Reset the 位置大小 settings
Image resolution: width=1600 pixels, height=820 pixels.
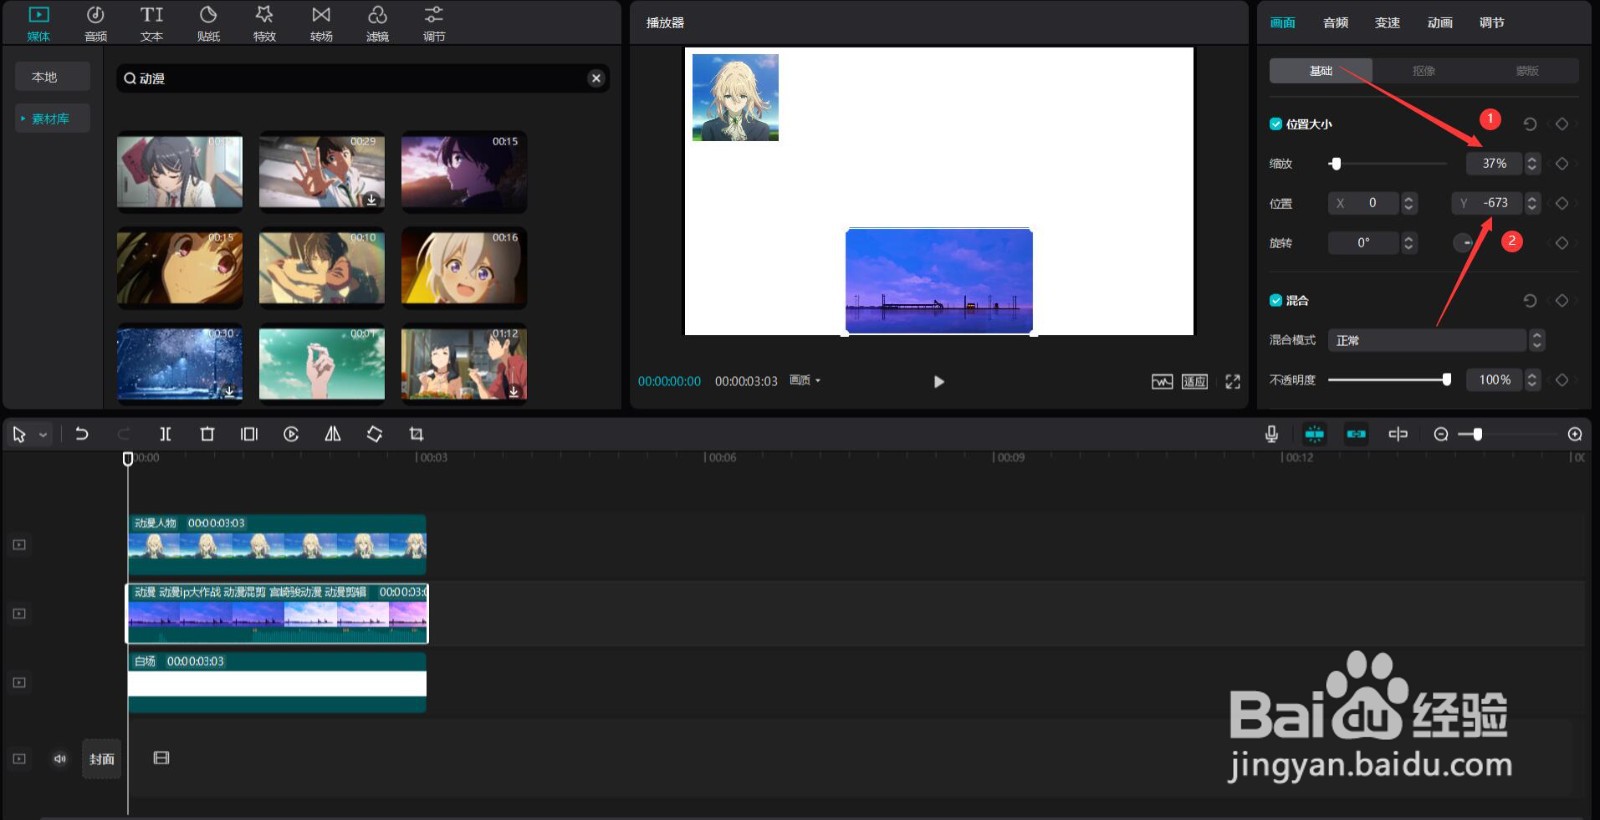coord(1529,124)
